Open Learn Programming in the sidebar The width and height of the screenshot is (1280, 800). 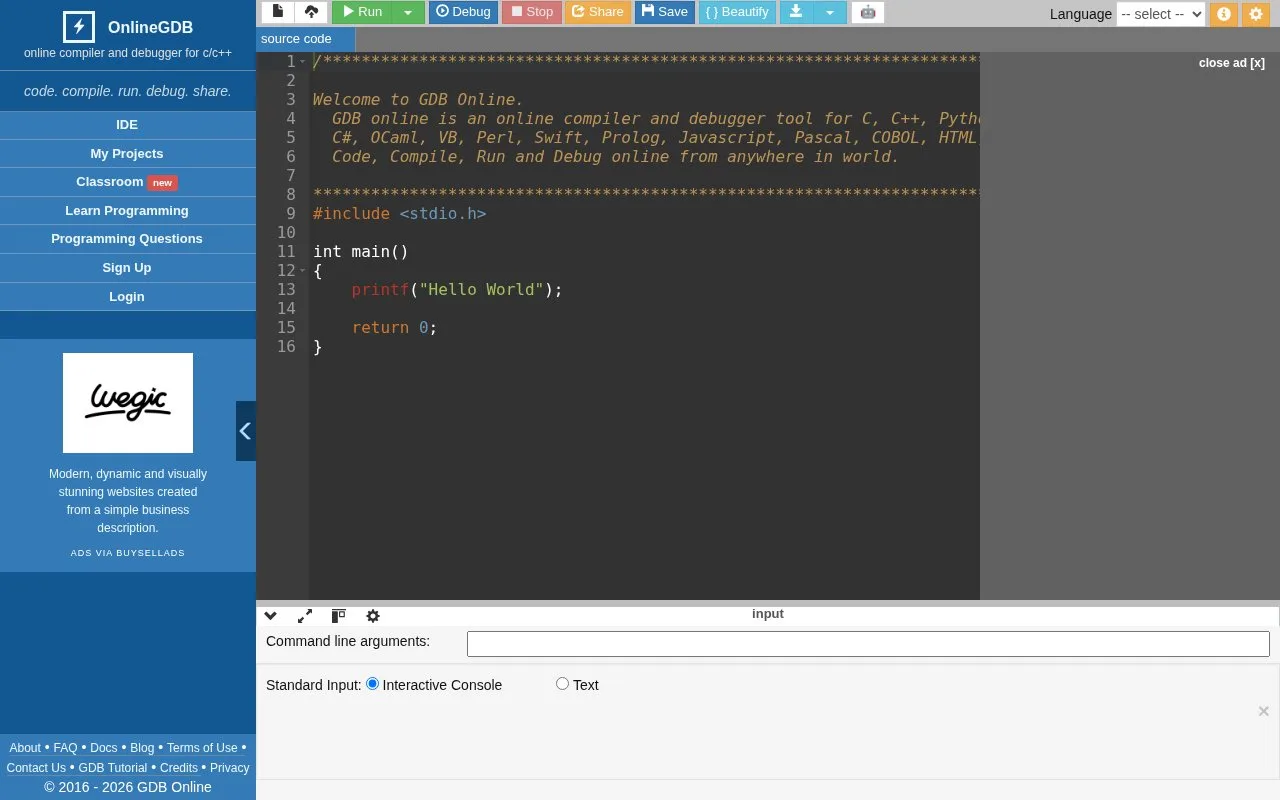click(127, 211)
